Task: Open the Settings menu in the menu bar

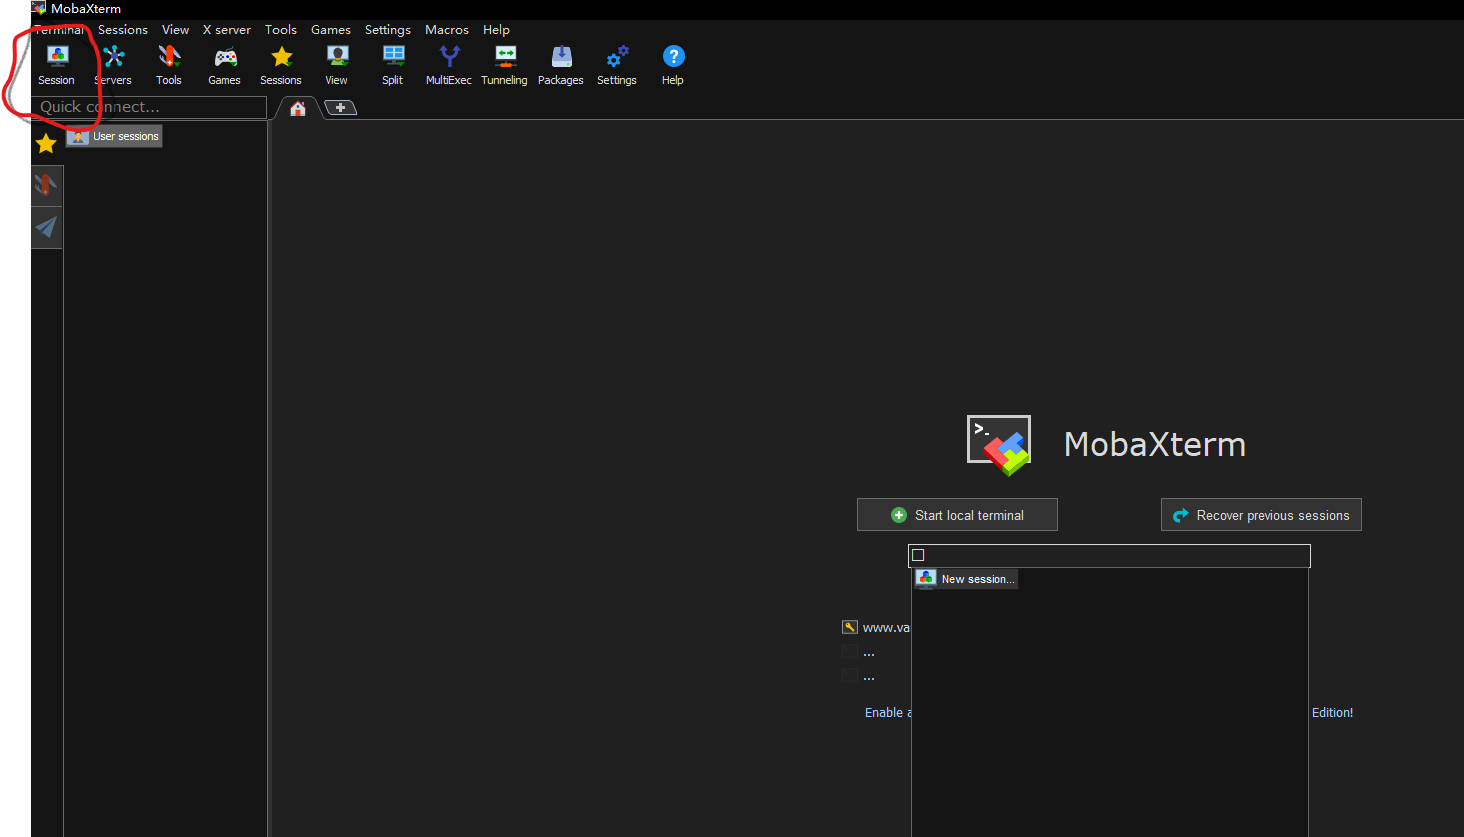Action: [388, 30]
